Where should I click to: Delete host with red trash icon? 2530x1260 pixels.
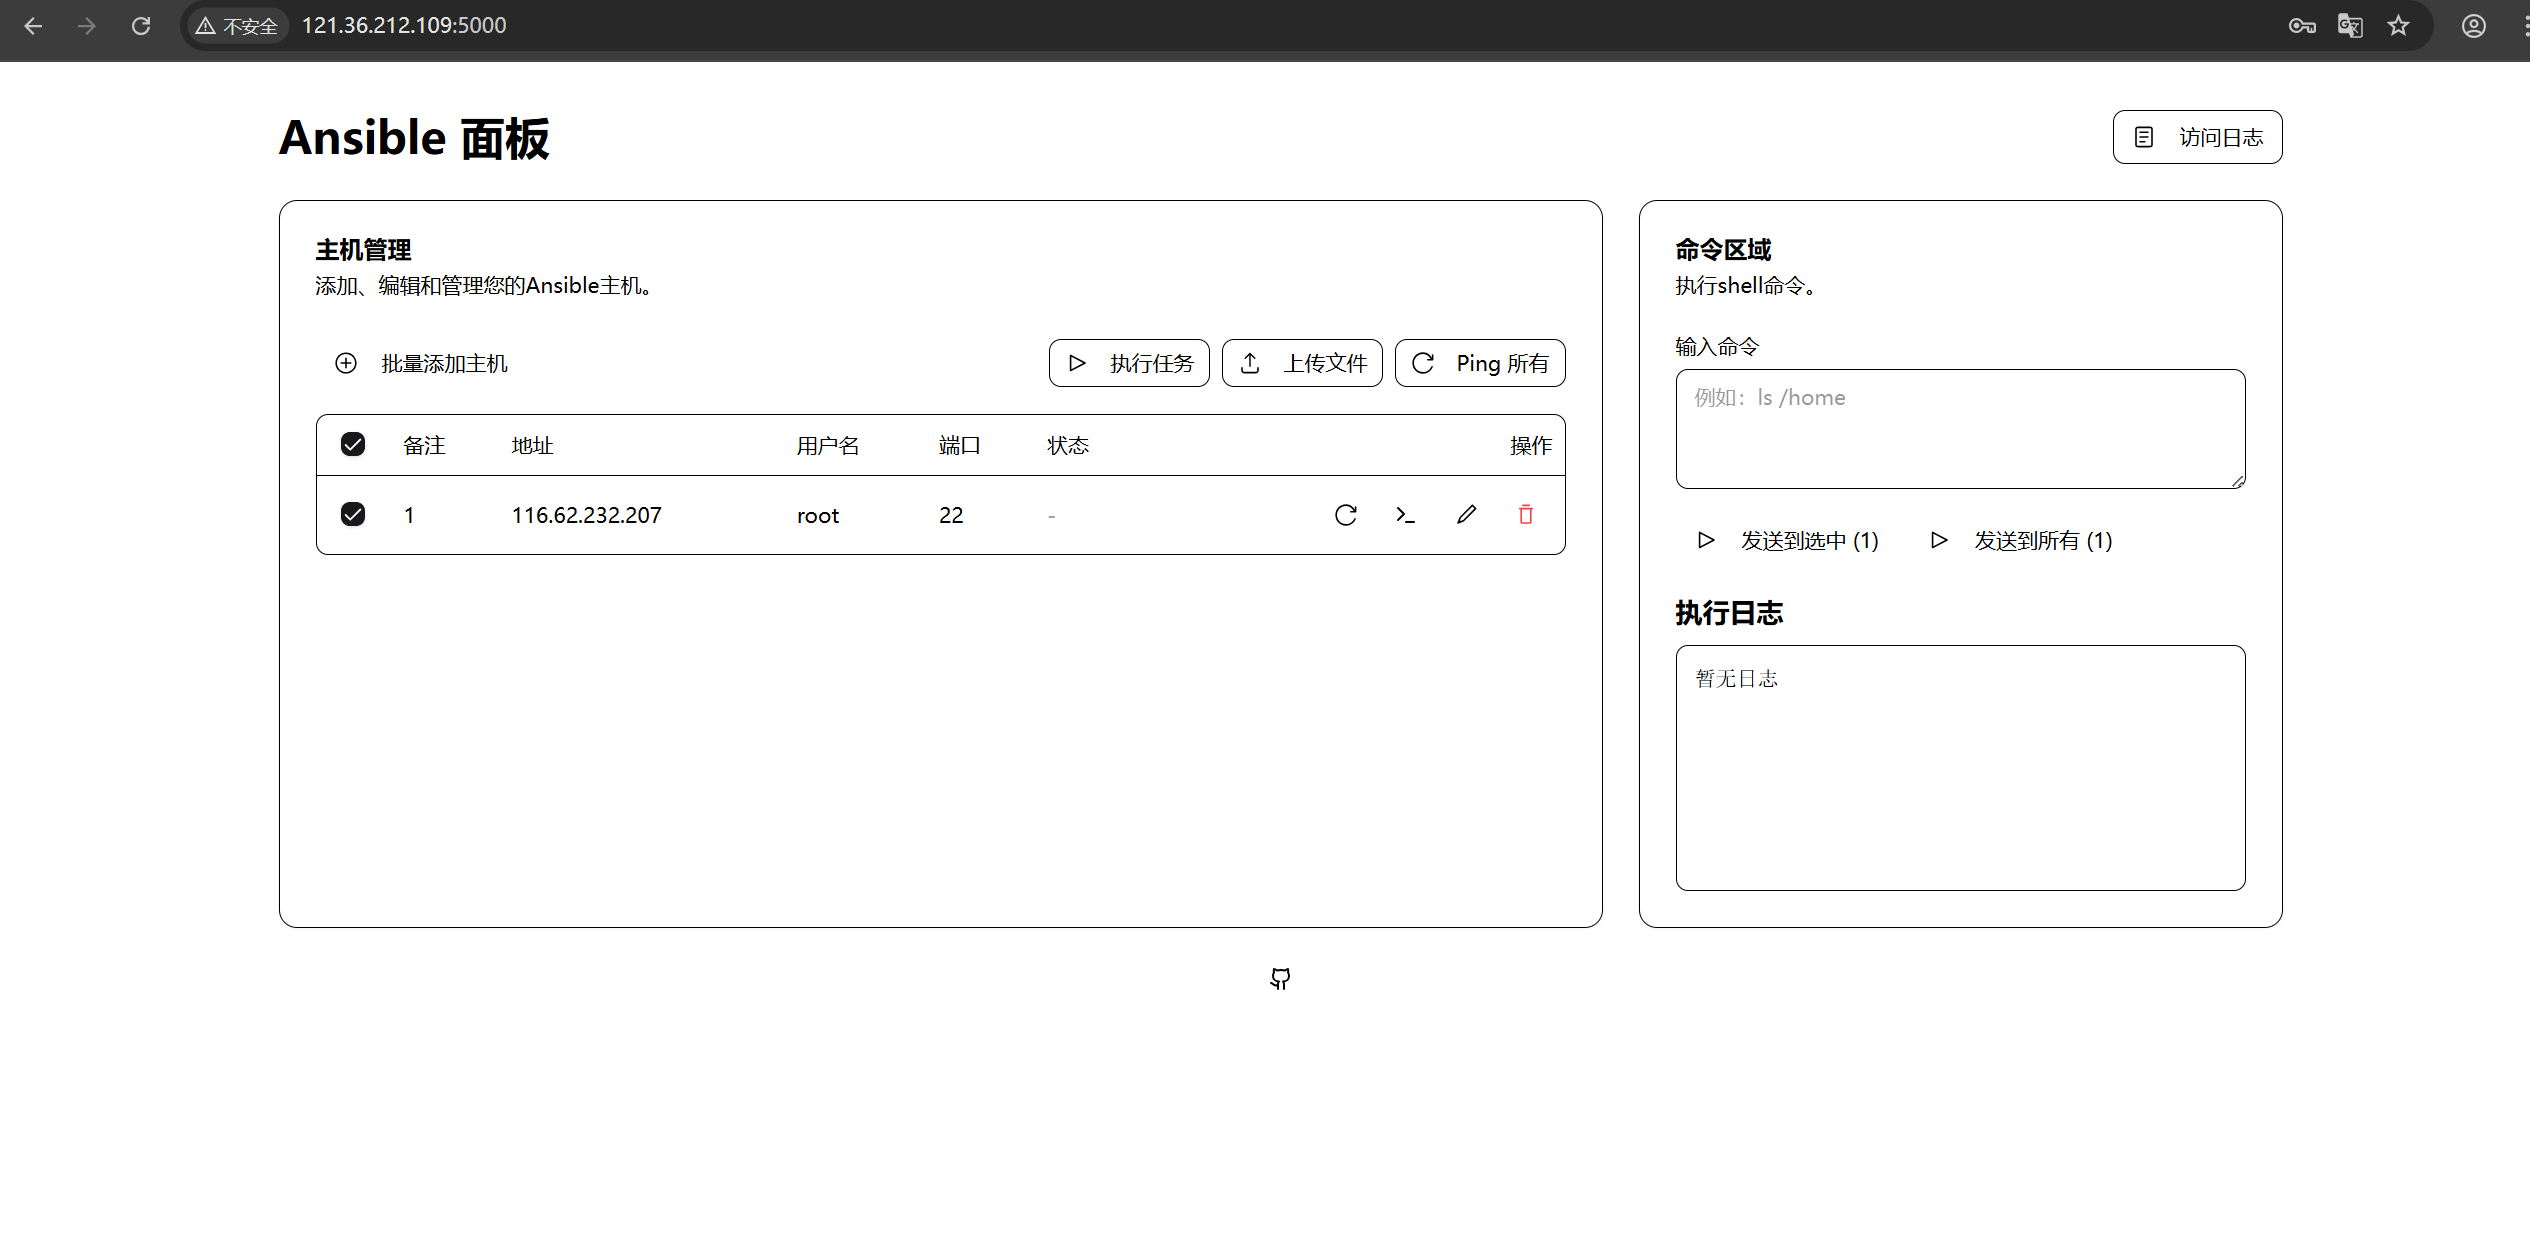(x=1525, y=515)
